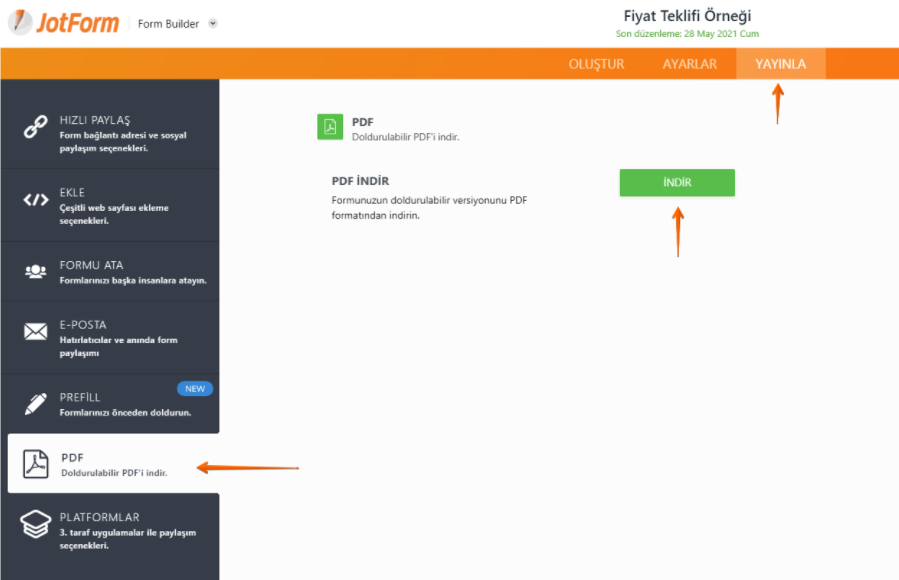This screenshot has width=899, height=580.
Task: Click the chain link Hızlı Paylaş icon
Action: click(x=36, y=127)
